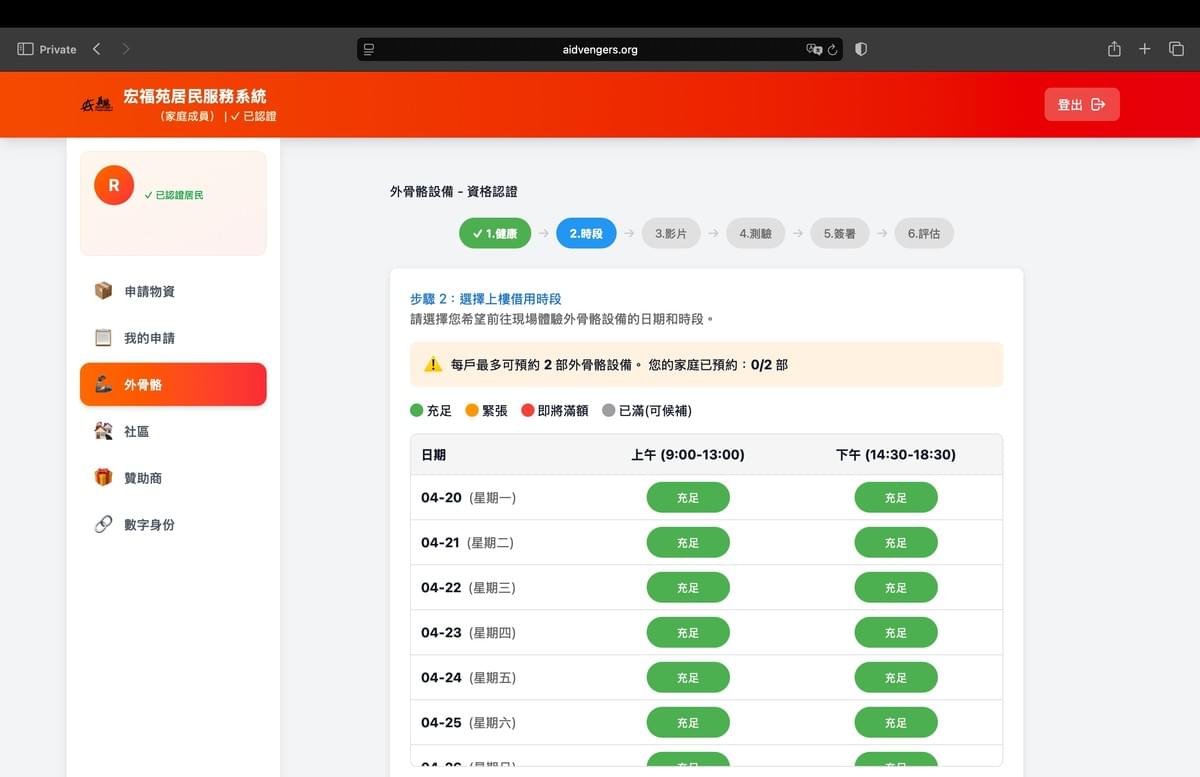Viewport: 1200px width, 777px height.
Task: Click the privacy shield icon
Action: [861, 49]
